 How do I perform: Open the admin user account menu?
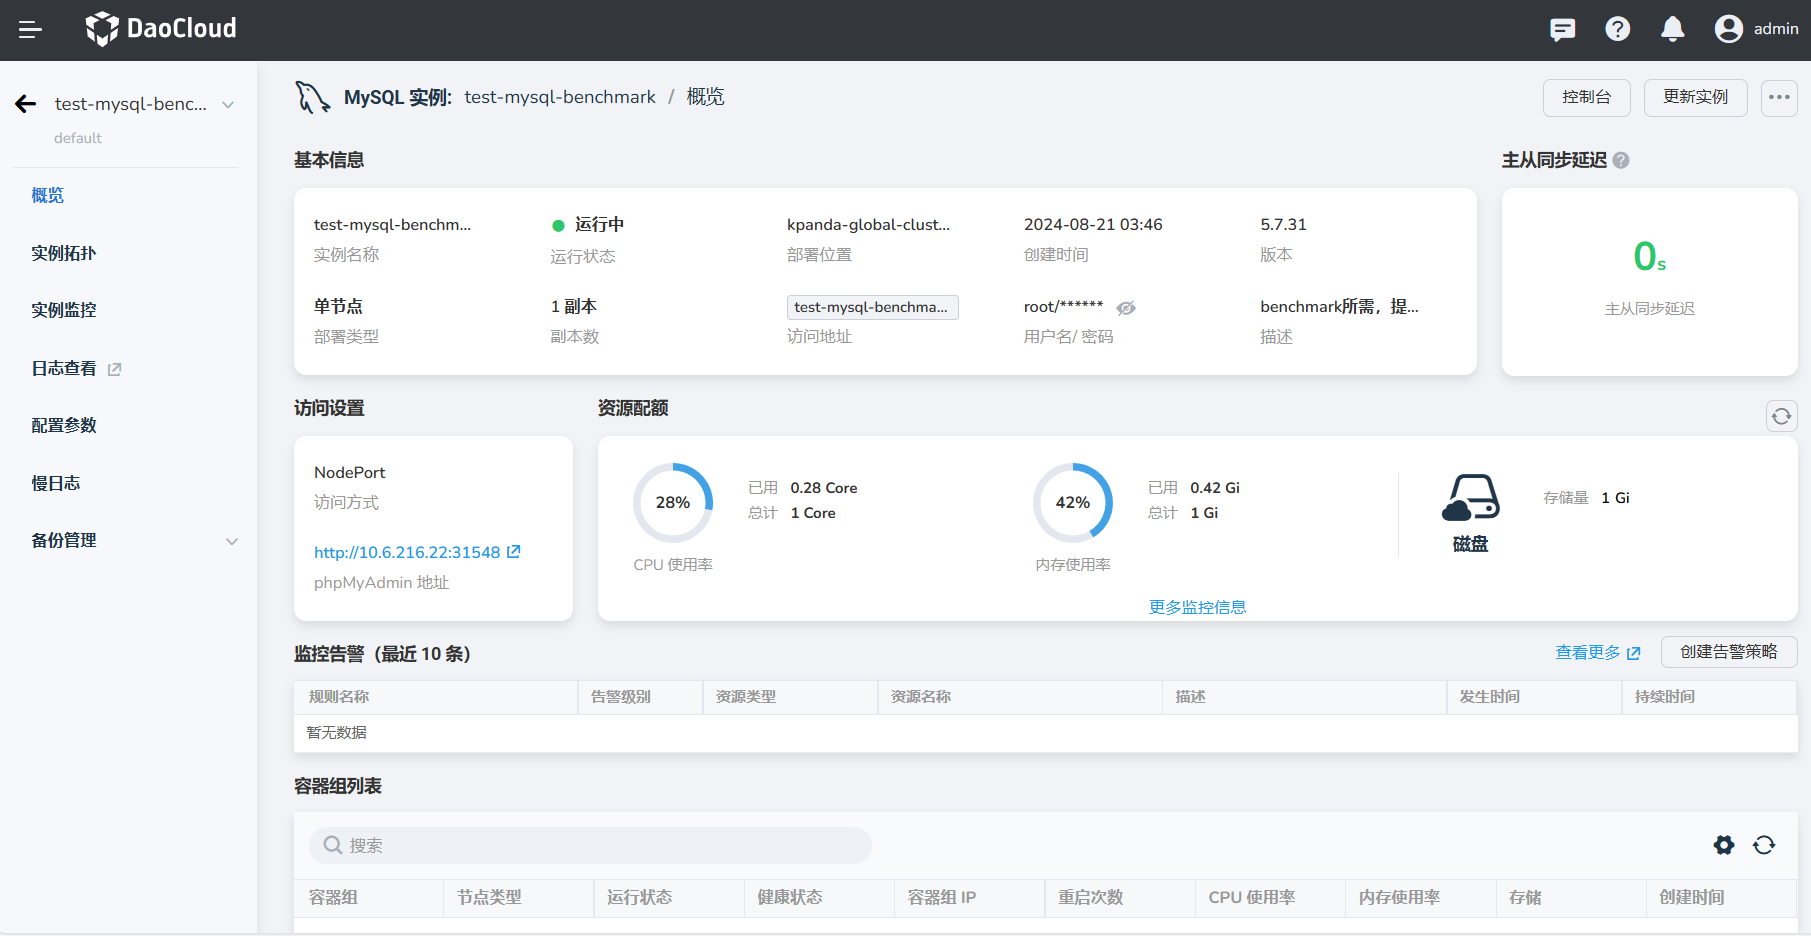coord(1756,29)
